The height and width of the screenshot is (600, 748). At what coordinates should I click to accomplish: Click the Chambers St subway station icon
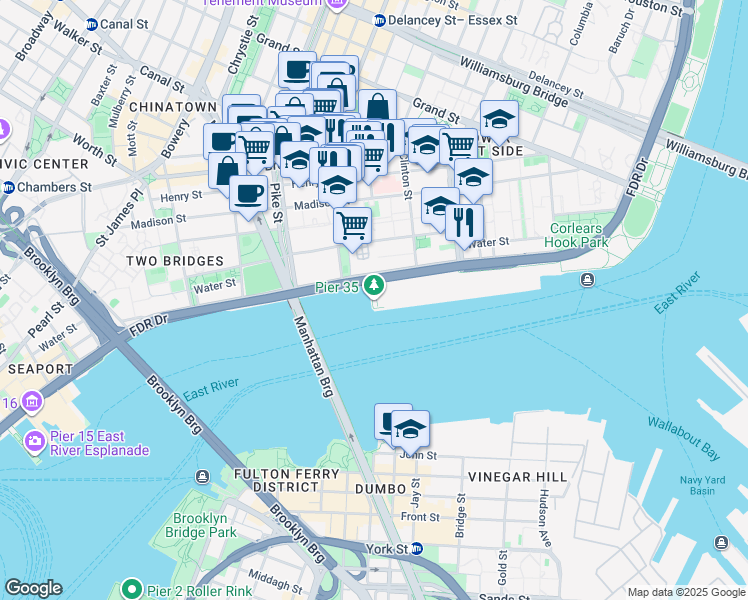pyautogui.click(x=8, y=187)
